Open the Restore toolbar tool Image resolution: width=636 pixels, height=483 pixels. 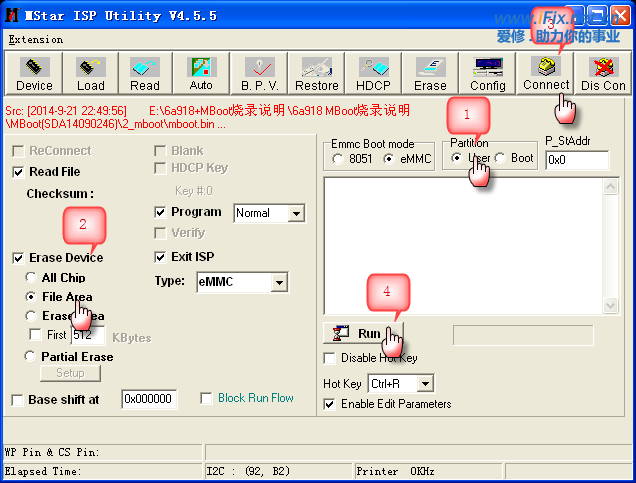coord(317,74)
